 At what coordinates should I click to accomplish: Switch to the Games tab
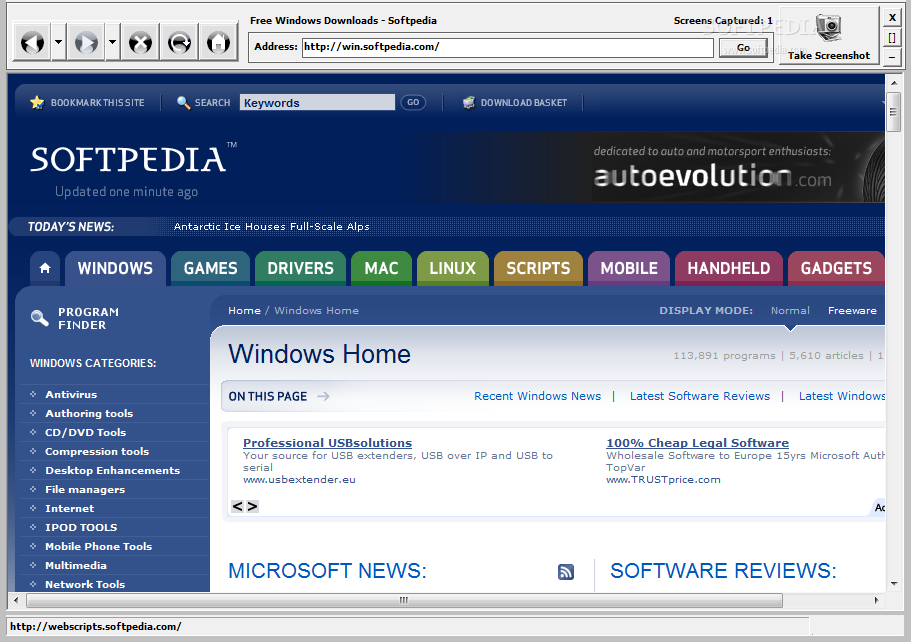tap(210, 268)
